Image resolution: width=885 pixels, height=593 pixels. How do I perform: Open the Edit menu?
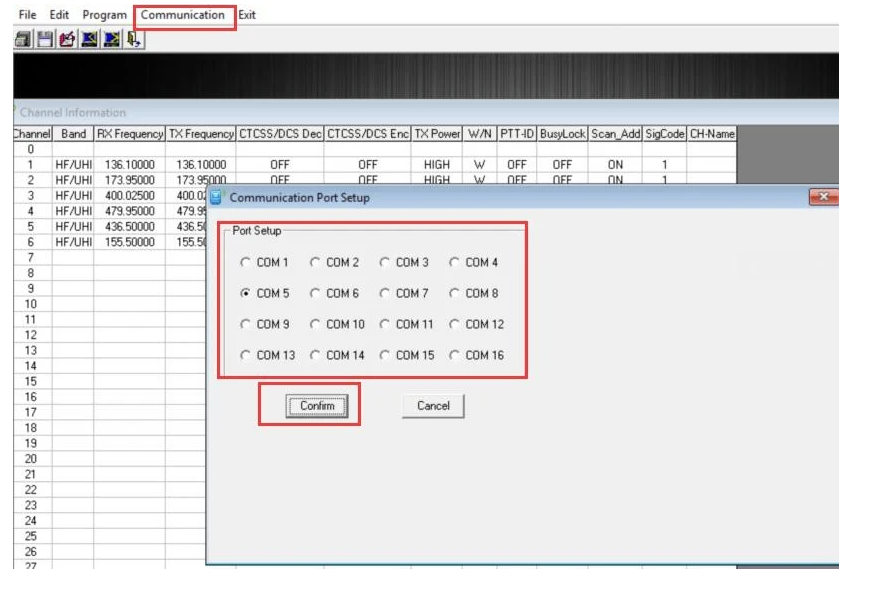click(x=59, y=15)
